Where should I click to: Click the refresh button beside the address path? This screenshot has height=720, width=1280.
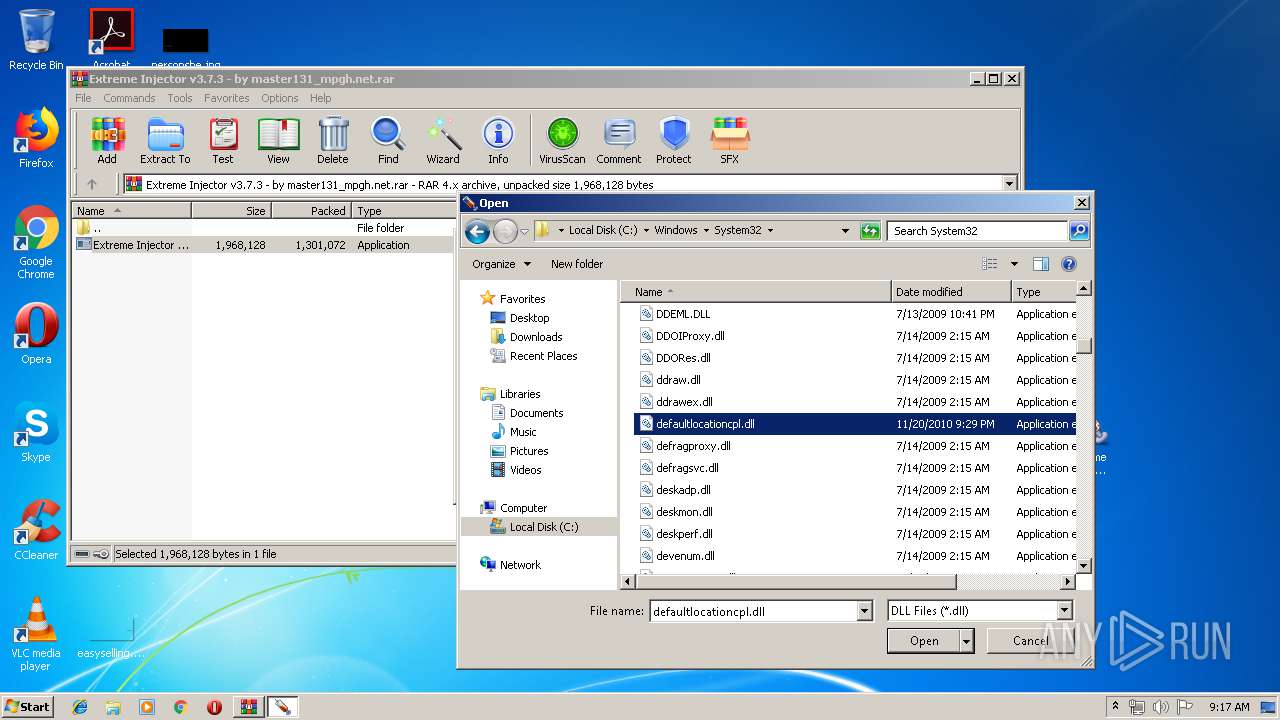[869, 230]
